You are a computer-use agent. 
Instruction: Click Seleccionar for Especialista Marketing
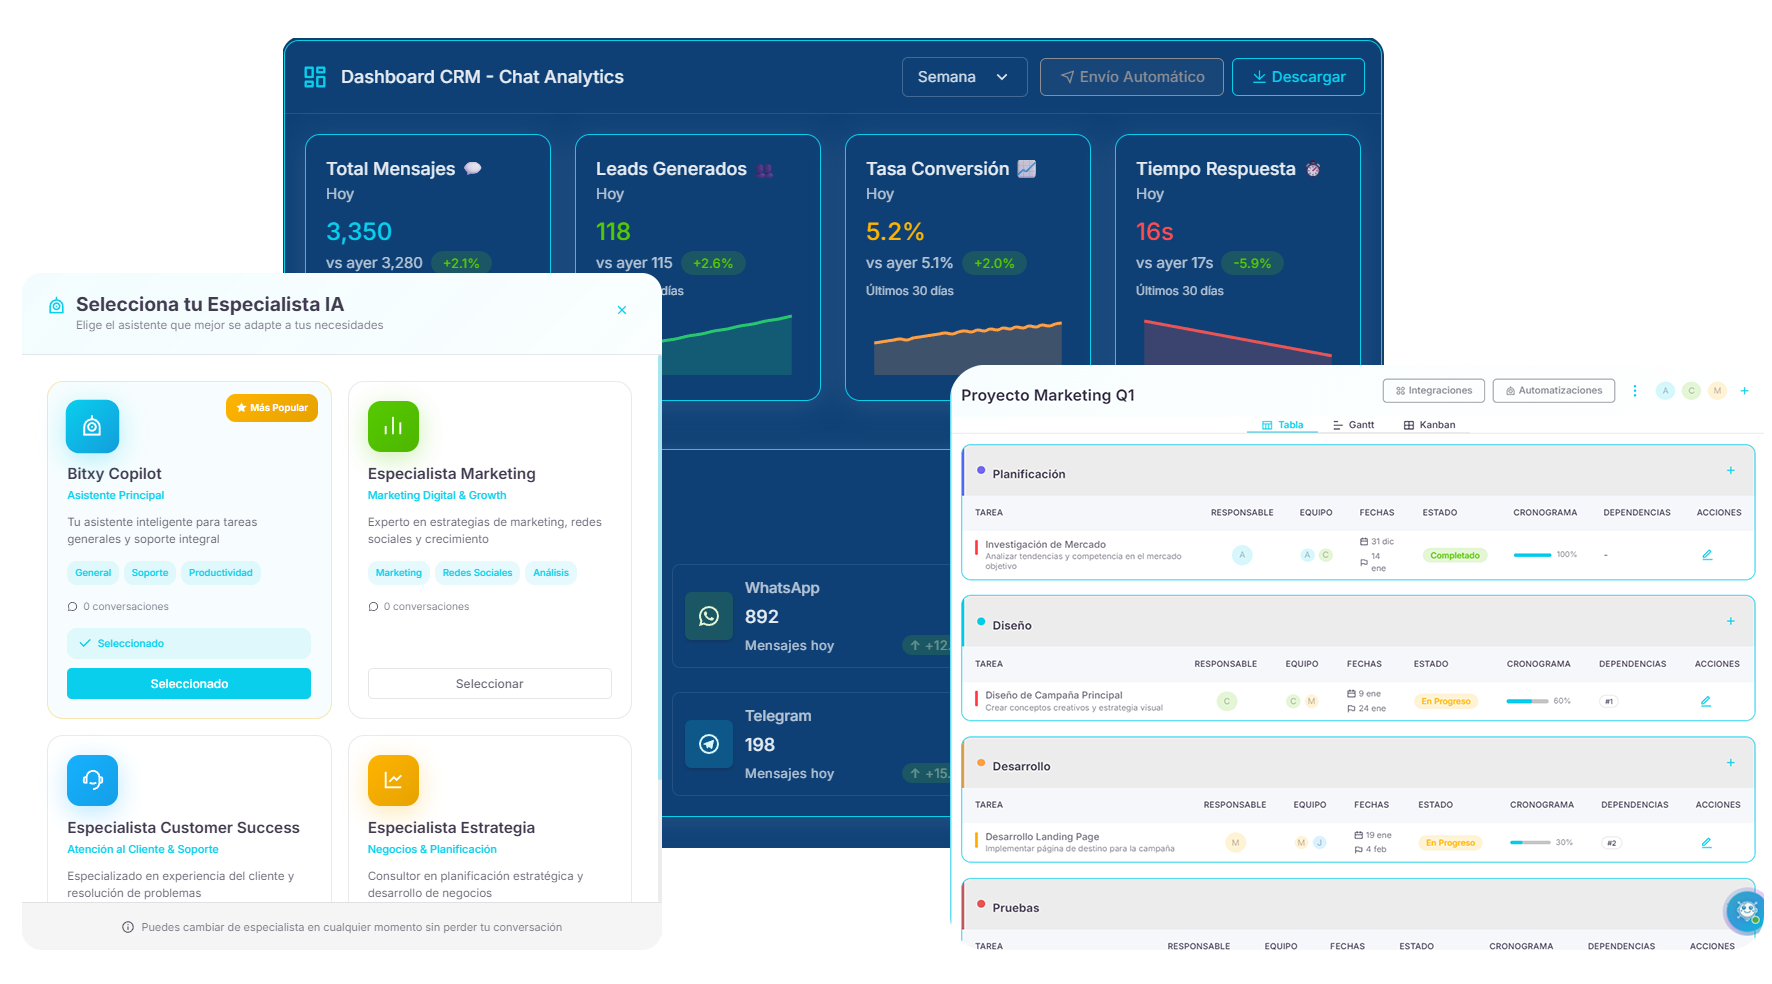coord(489,684)
